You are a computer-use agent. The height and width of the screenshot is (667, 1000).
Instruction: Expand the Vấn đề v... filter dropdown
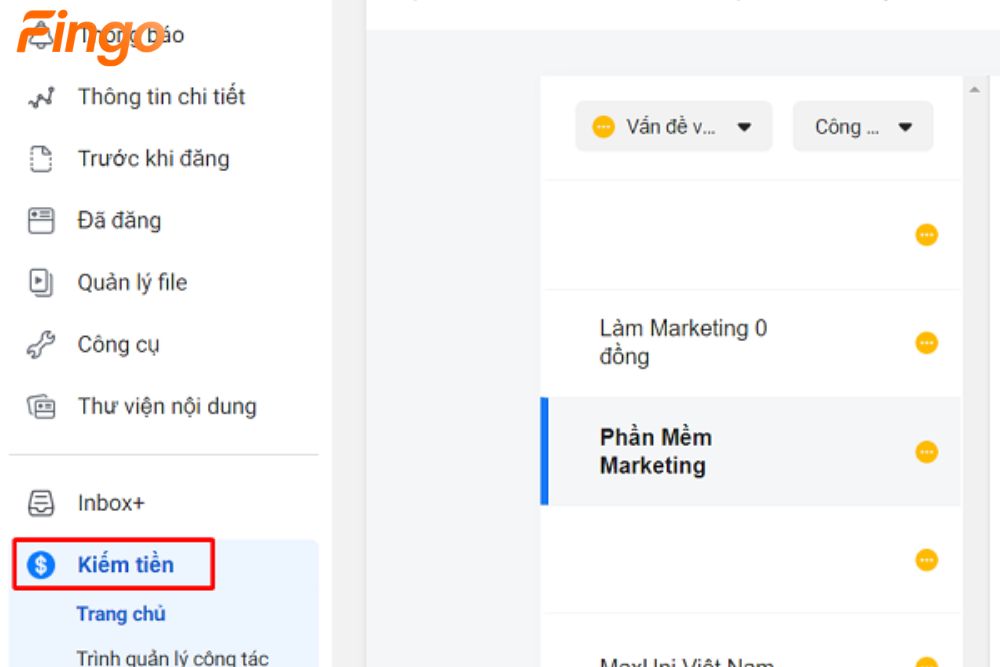coord(673,126)
